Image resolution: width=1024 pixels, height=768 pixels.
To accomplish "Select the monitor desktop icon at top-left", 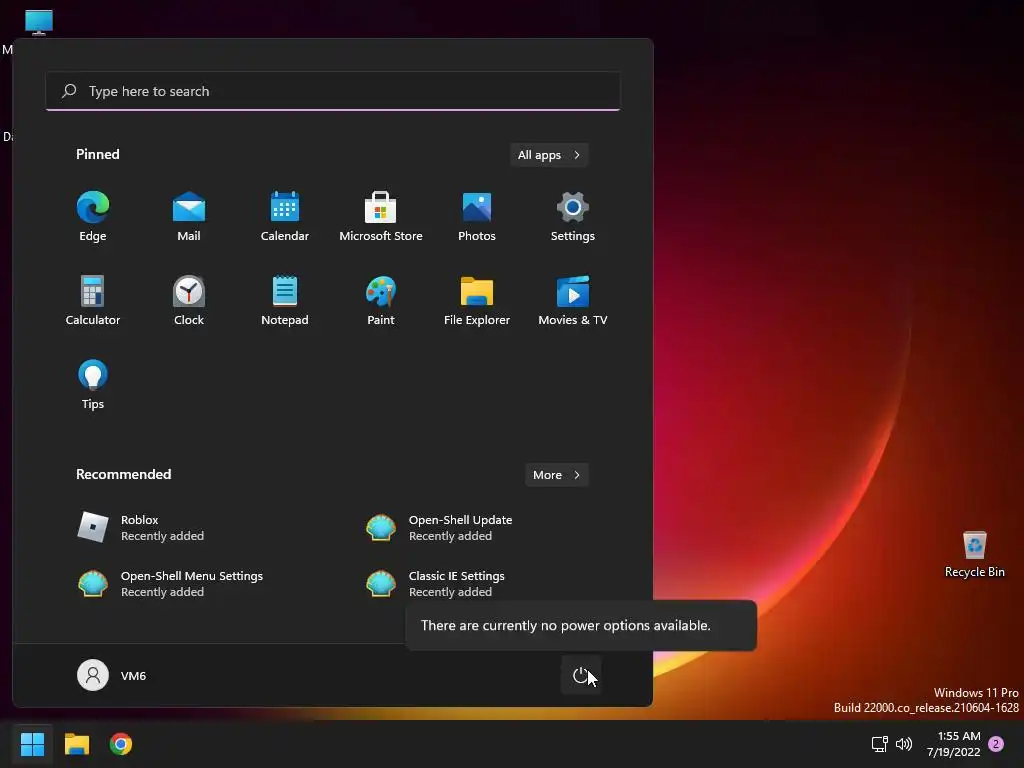I will point(39,22).
